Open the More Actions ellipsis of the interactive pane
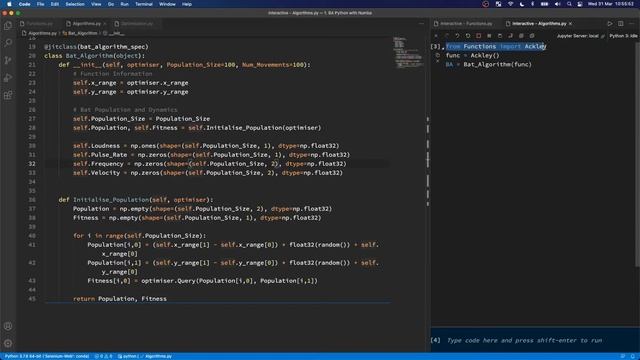Screen dimensions: 640x360 point(631,24)
